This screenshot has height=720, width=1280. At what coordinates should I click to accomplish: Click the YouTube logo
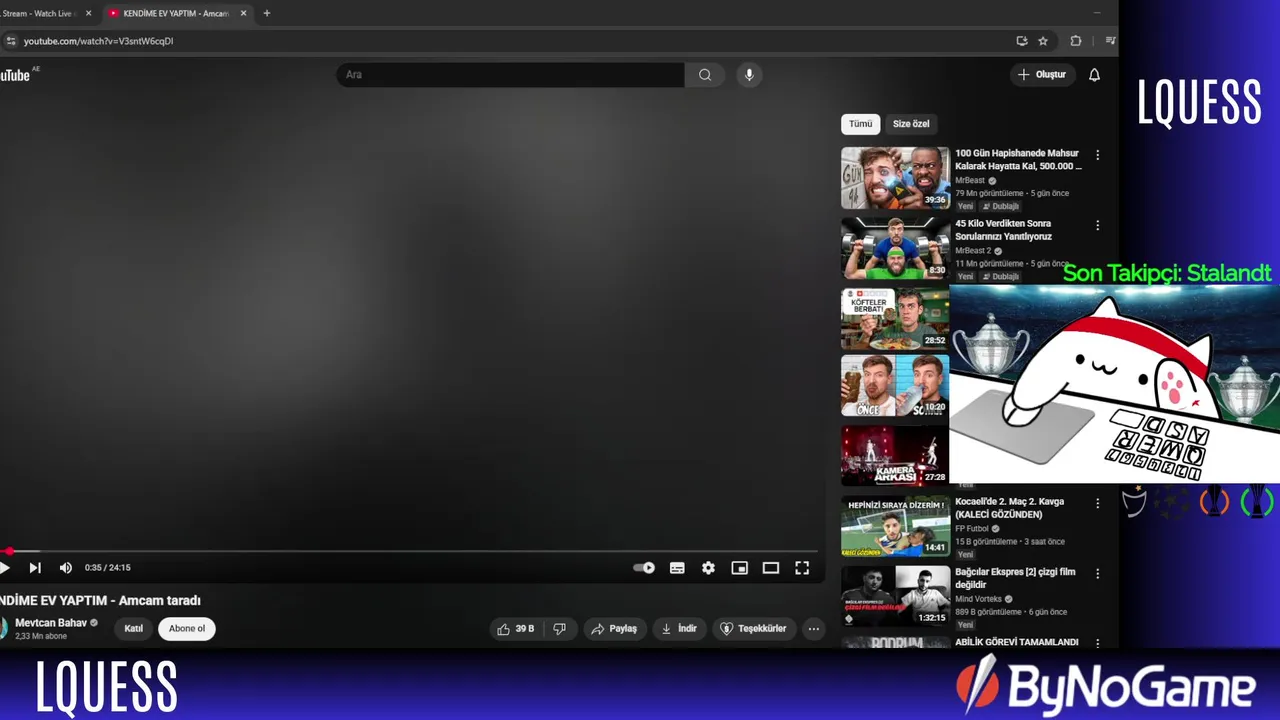pos(15,75)
